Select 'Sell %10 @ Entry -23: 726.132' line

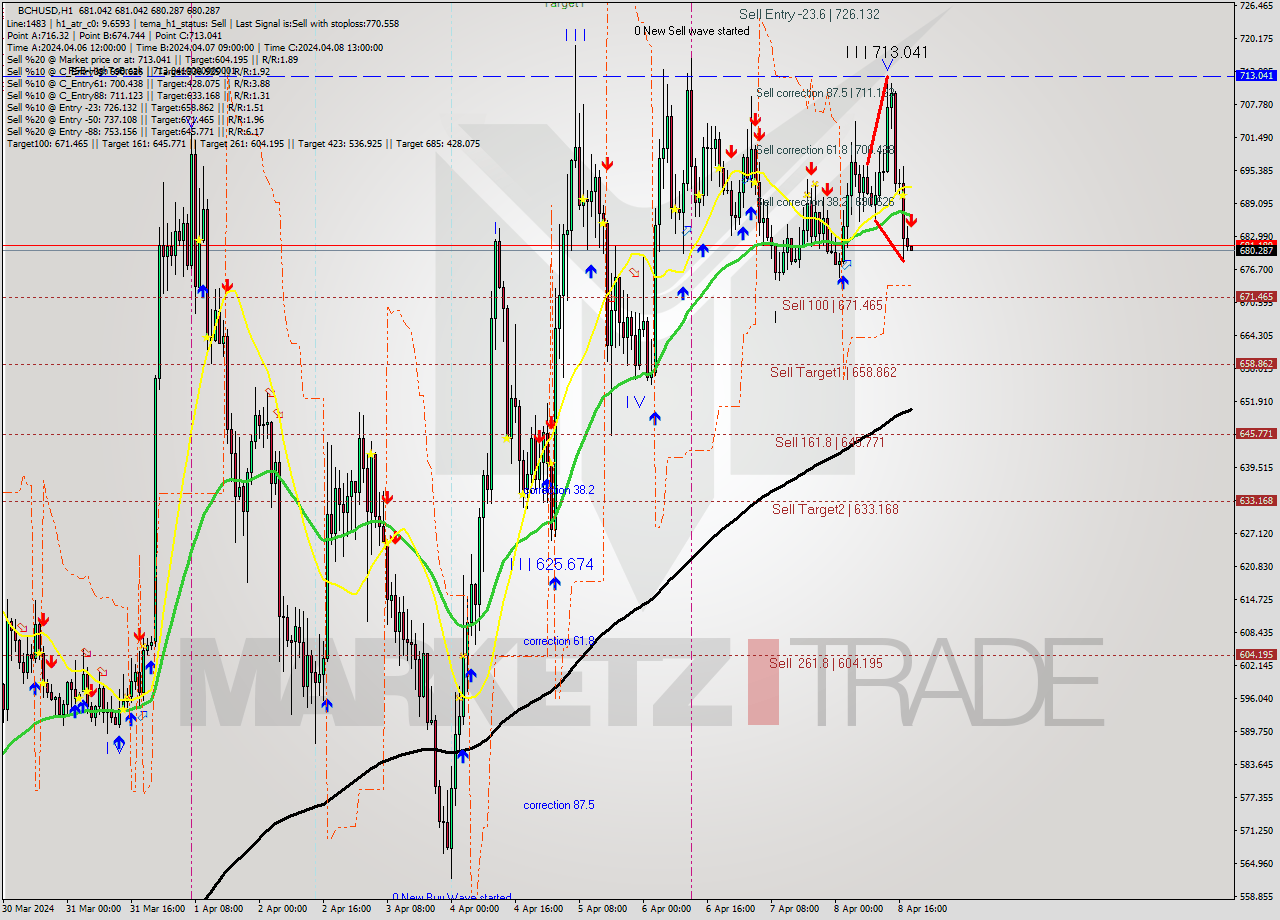coord(135,107)
